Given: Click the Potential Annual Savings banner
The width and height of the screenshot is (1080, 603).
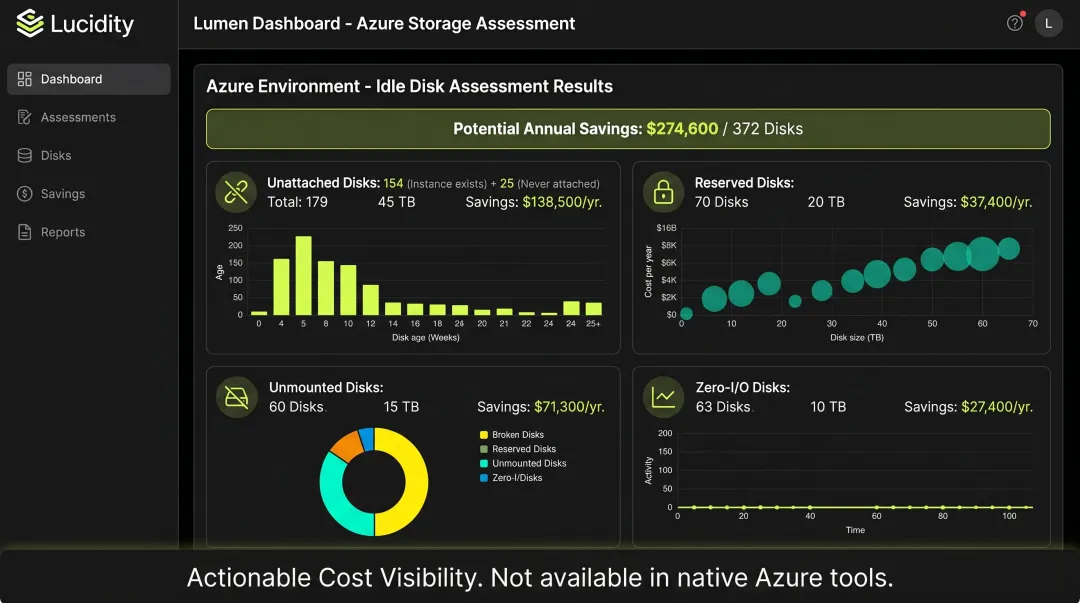Looking at the screenshot, I should coord(628,129).
